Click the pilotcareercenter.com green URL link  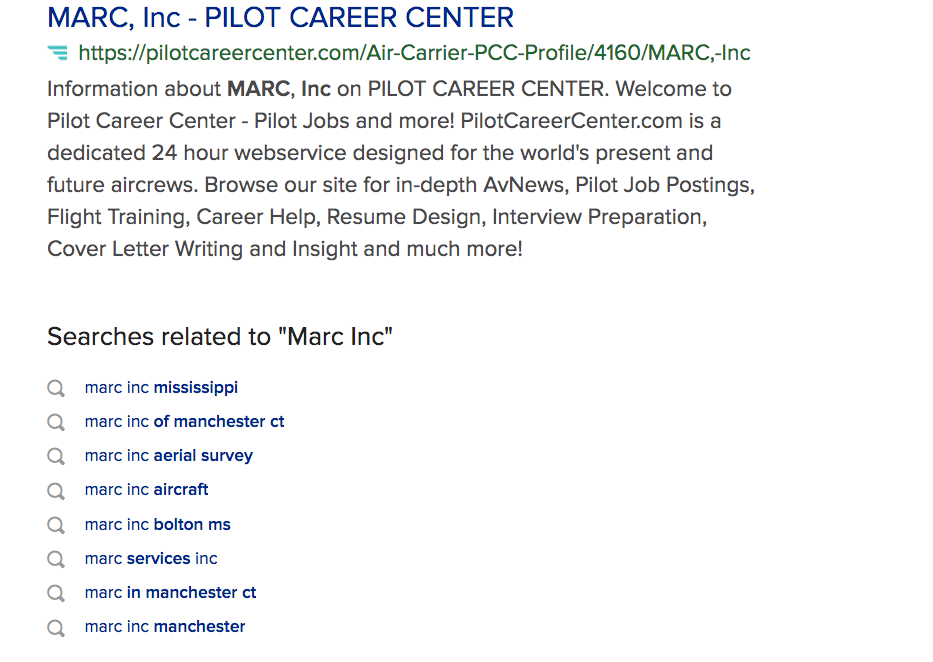point(414,53)
